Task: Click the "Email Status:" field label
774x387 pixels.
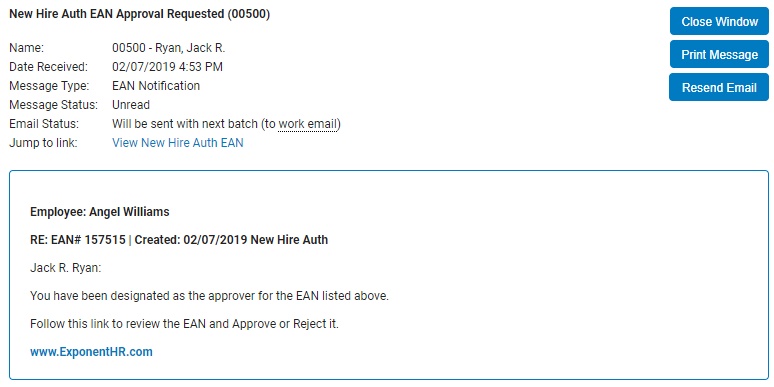Action: [44, 123]
